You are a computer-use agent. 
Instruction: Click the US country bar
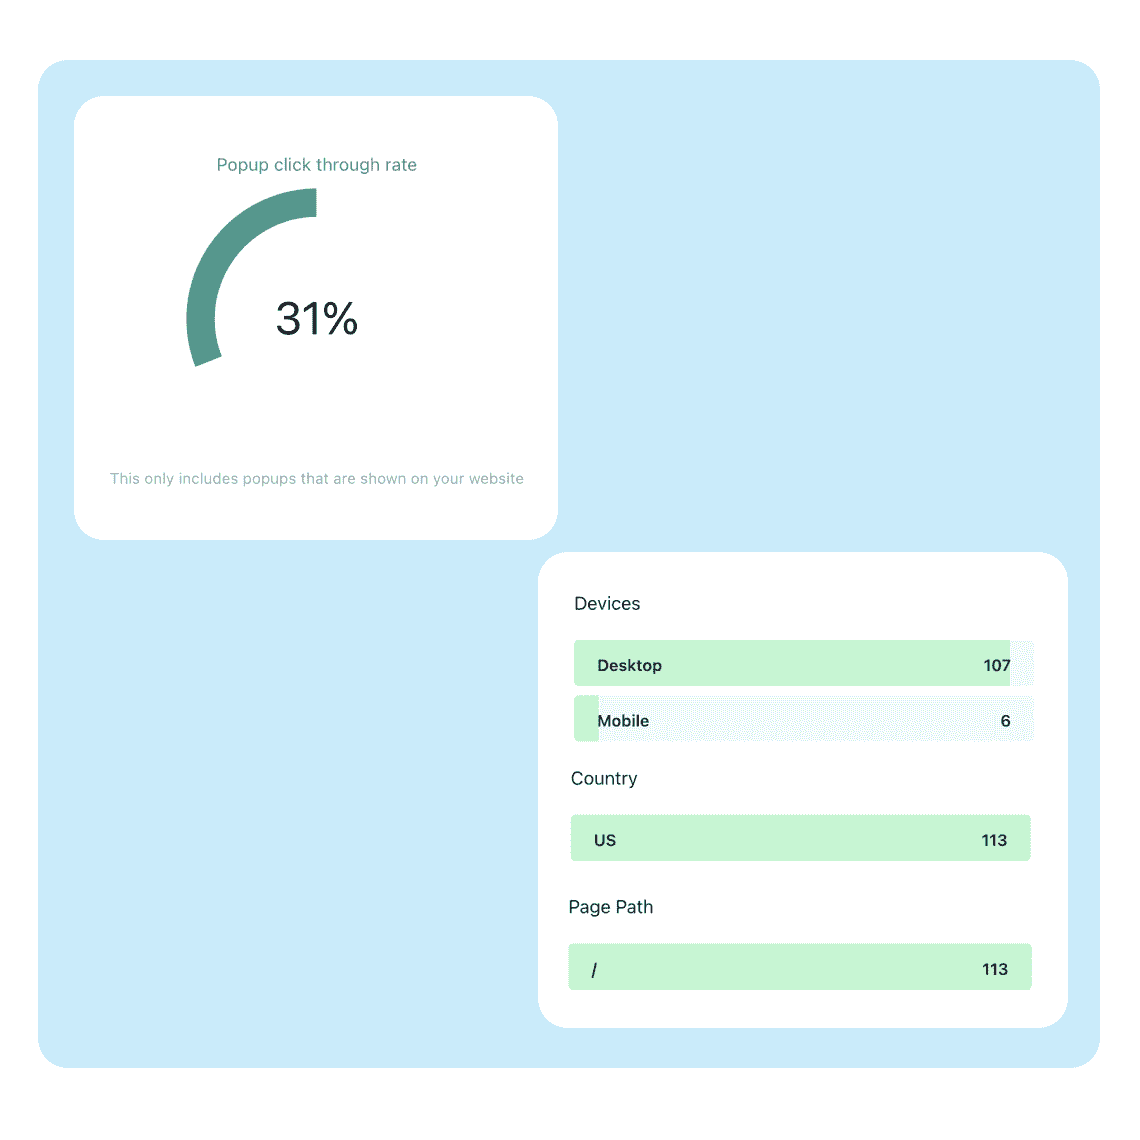800,838
